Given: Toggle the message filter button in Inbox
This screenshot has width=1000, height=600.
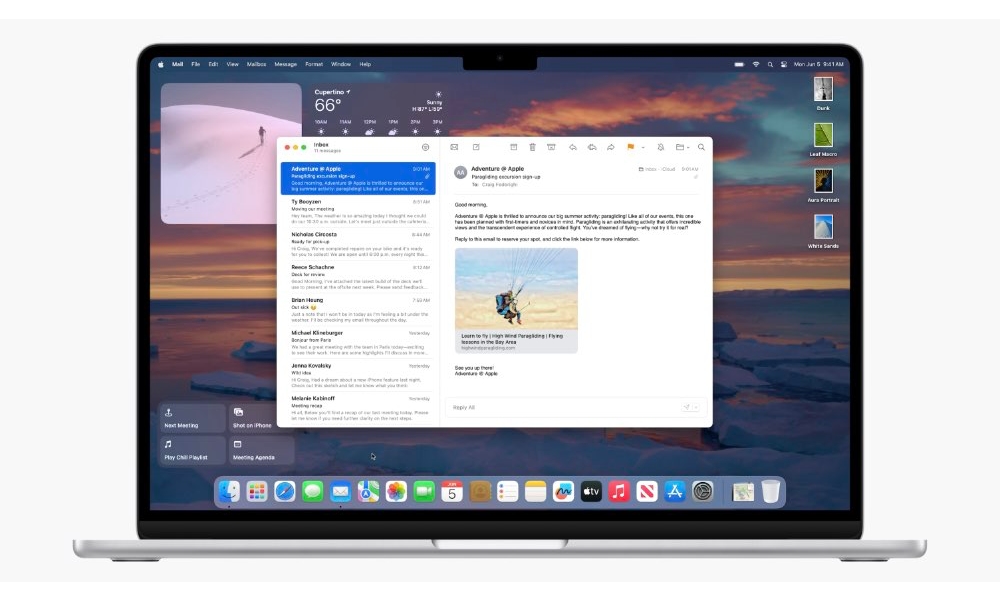Looking at the screenshot, I should click(425, 147).
